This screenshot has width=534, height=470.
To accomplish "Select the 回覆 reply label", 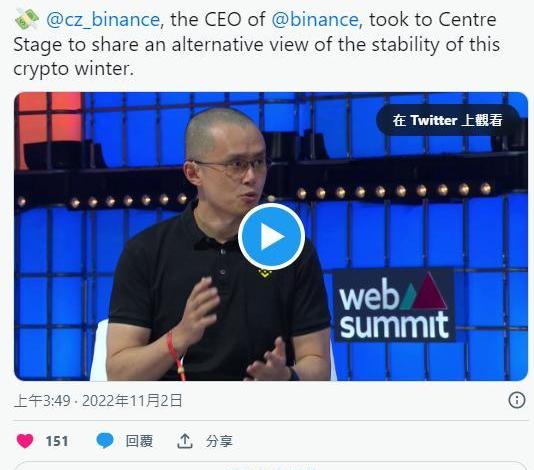I will tap(139, 441).
